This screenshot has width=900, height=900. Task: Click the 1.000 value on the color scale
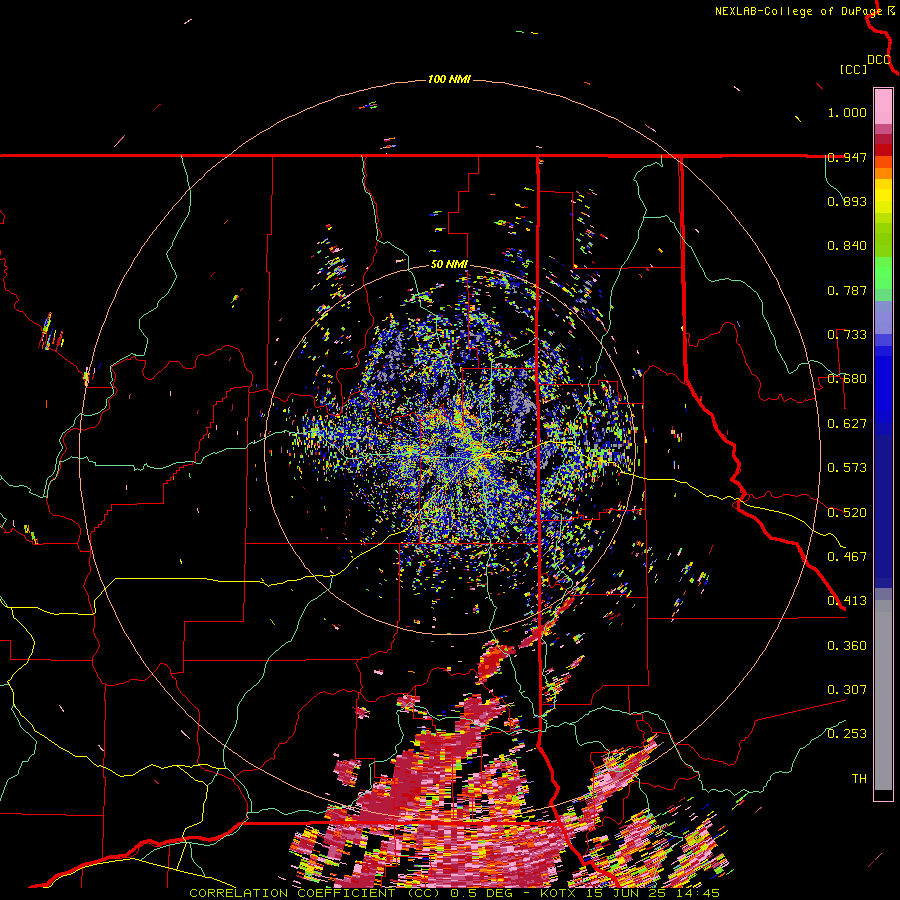point(847,112)
